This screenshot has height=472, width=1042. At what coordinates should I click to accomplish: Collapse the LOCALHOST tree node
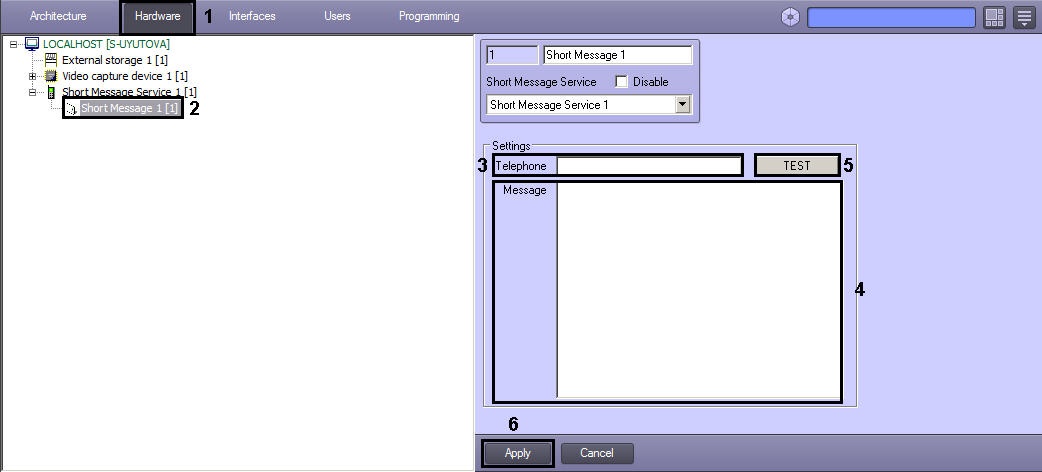click(x=13, y=45)
